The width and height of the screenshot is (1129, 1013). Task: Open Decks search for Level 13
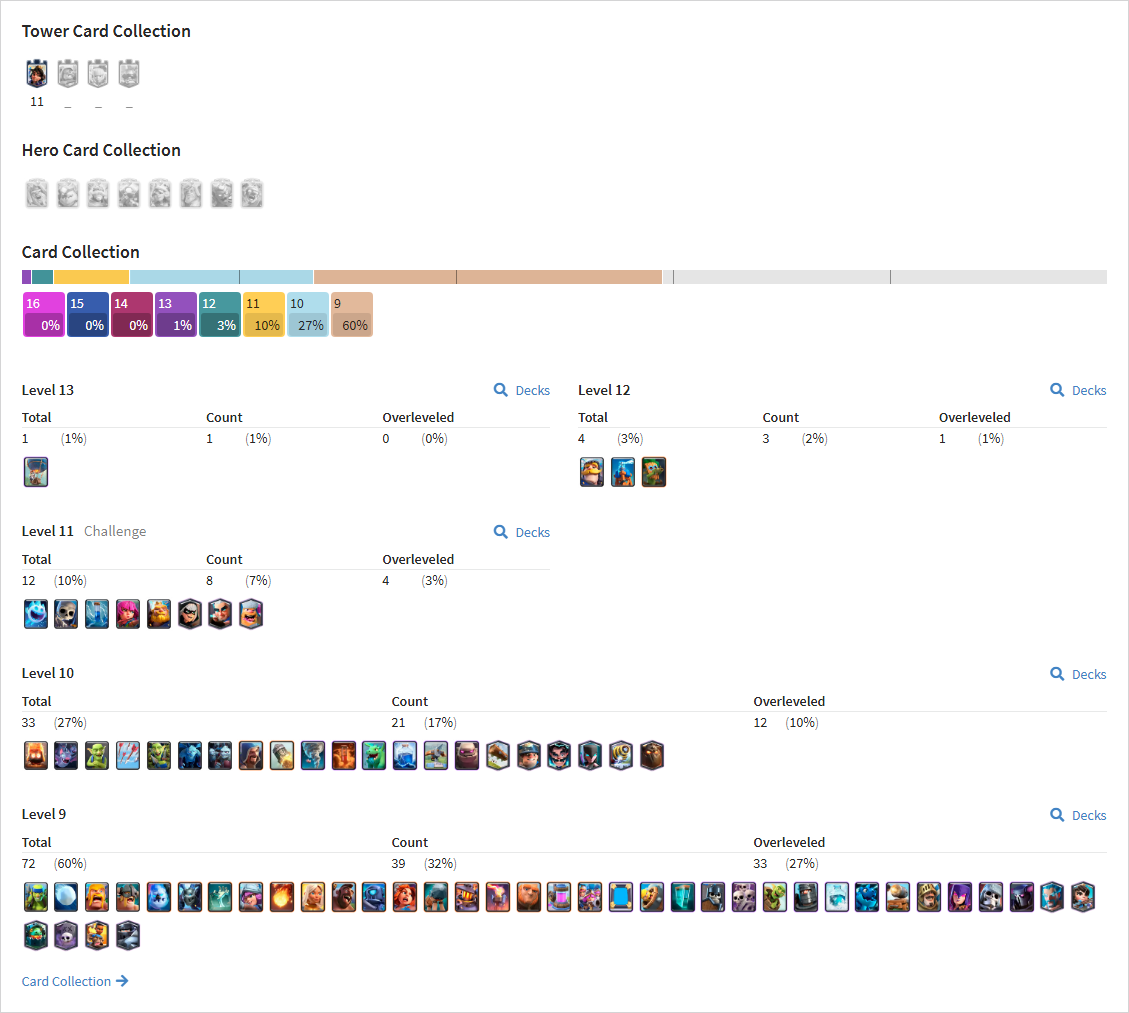click(522, 390)
